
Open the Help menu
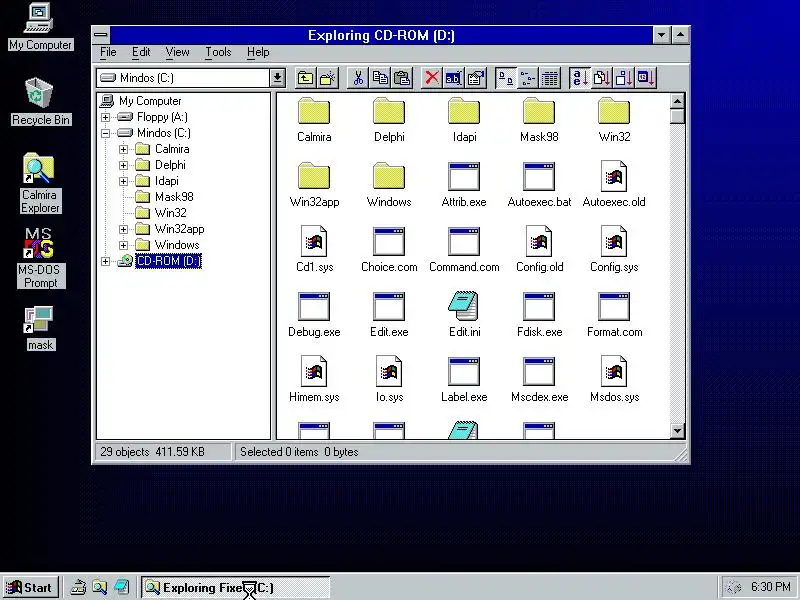(258, 52)
